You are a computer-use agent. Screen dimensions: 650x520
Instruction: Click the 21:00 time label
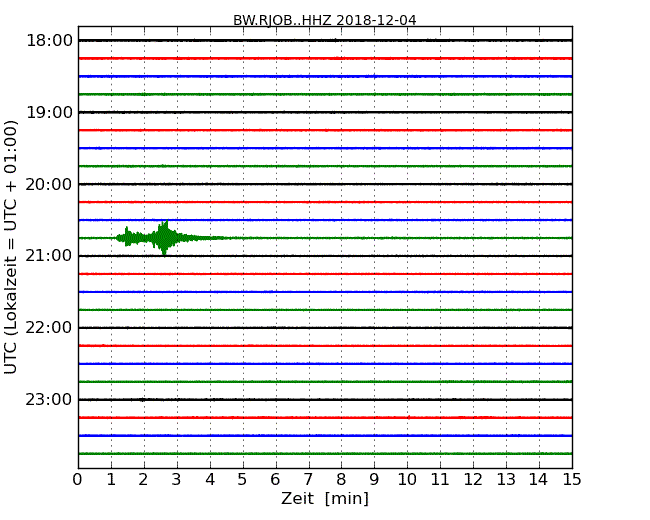point(49,255)
